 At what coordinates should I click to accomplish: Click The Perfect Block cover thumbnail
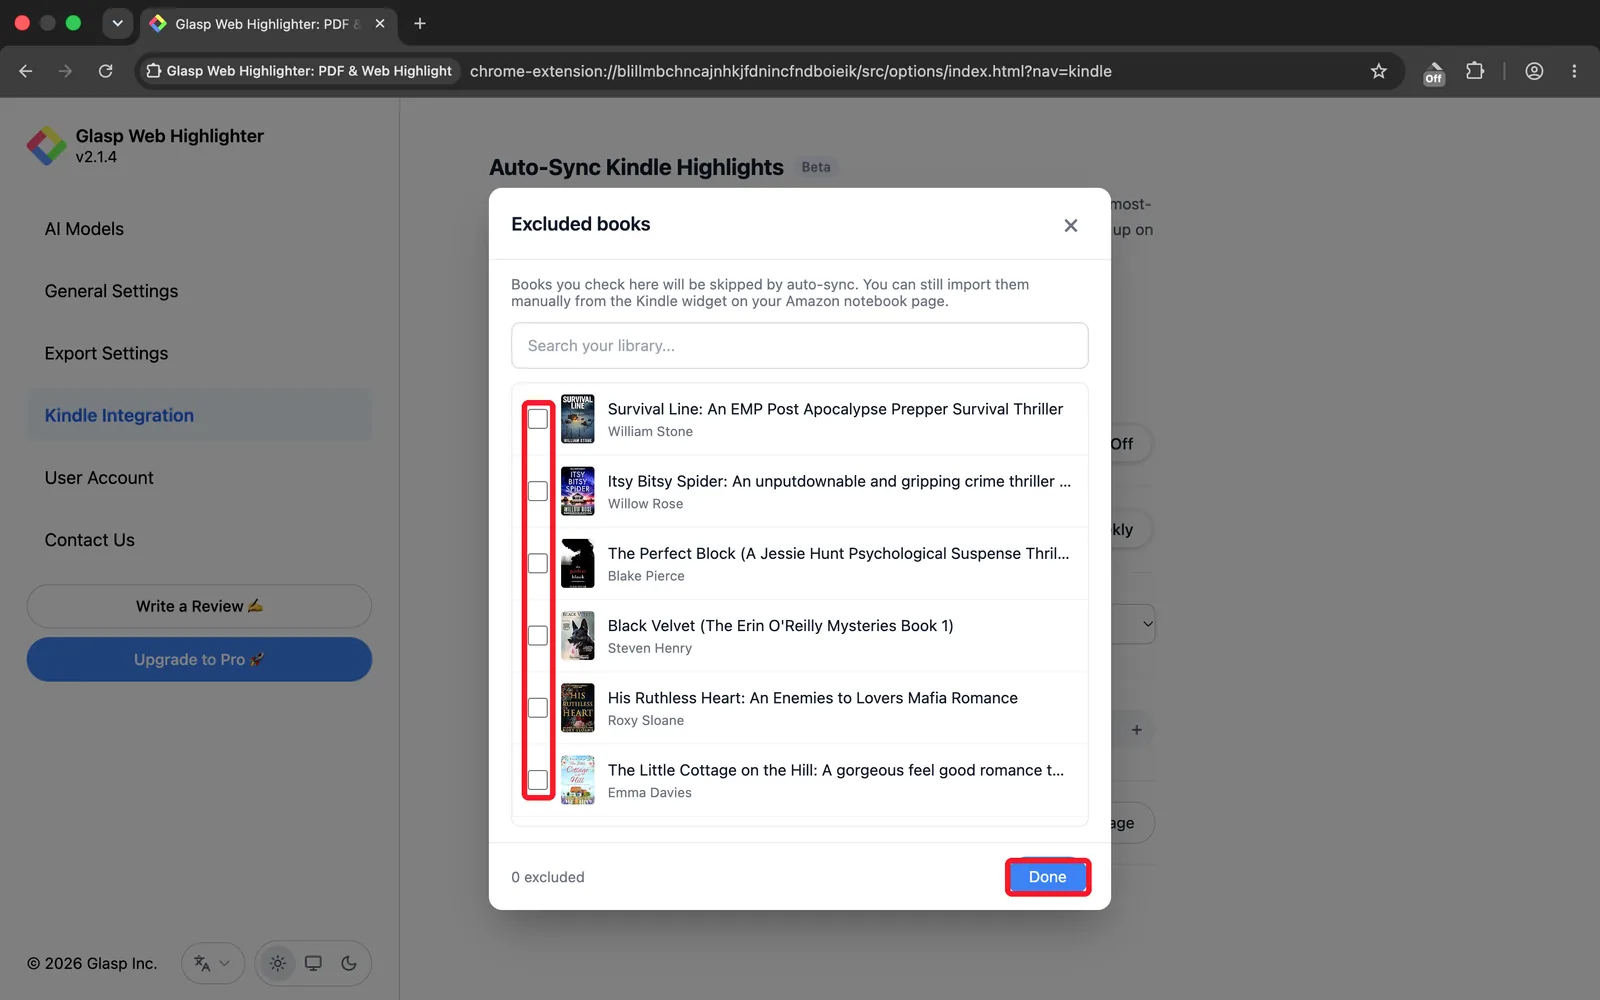coord(577,563)
